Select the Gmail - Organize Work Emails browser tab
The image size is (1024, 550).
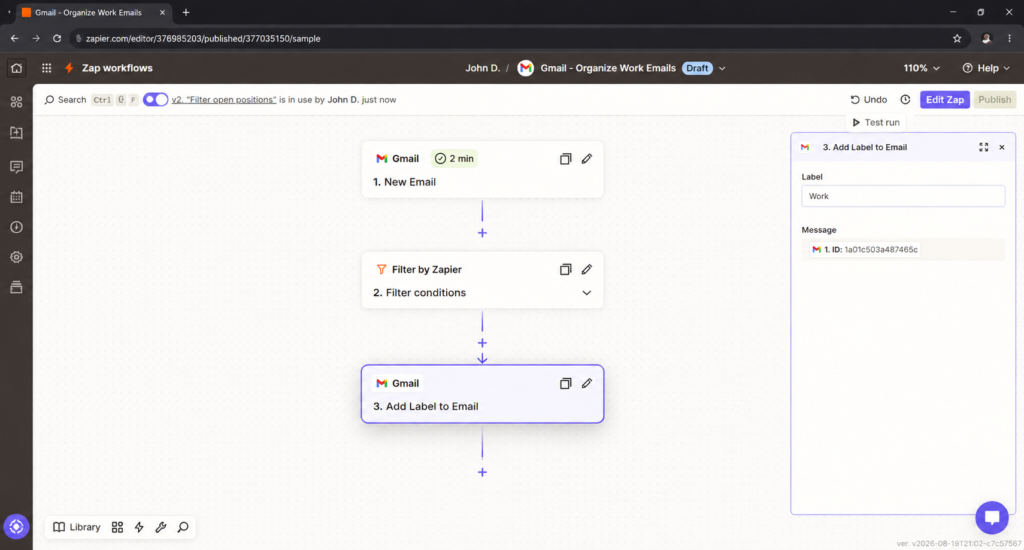pos(93,12)
